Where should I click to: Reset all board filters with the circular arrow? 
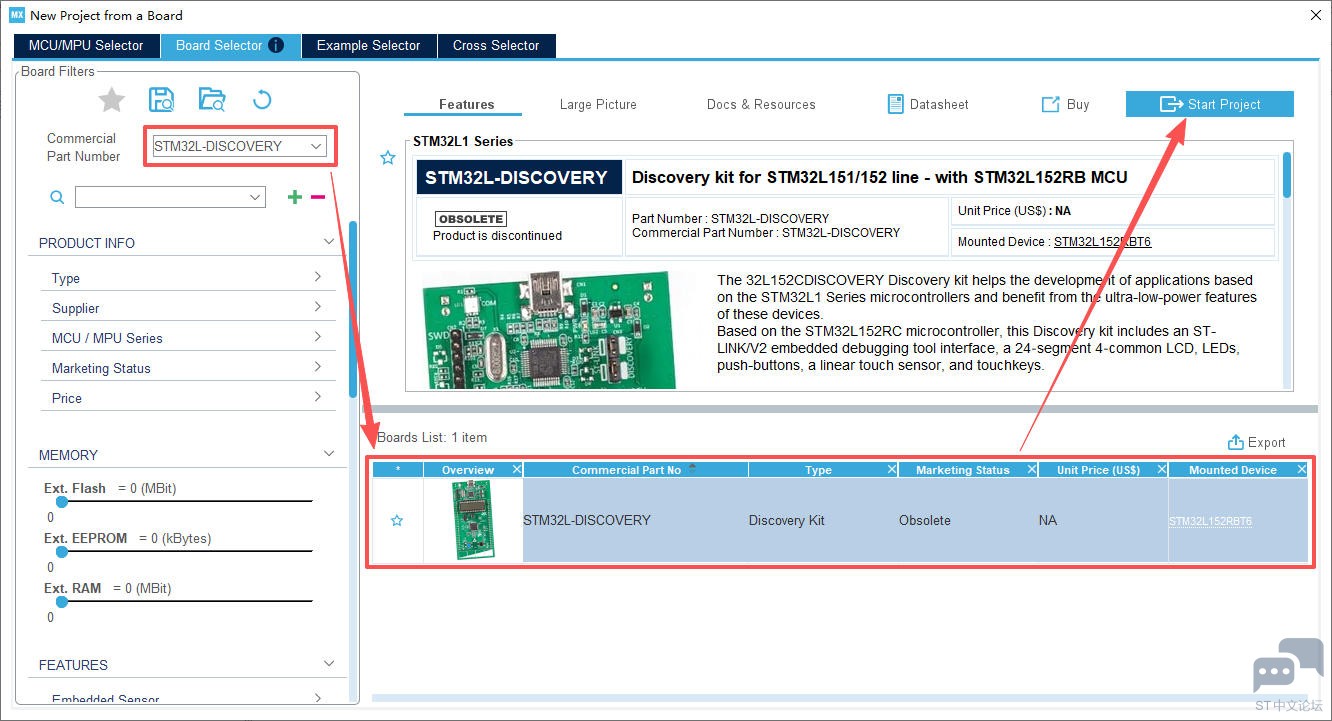click(x=262, y=99)
